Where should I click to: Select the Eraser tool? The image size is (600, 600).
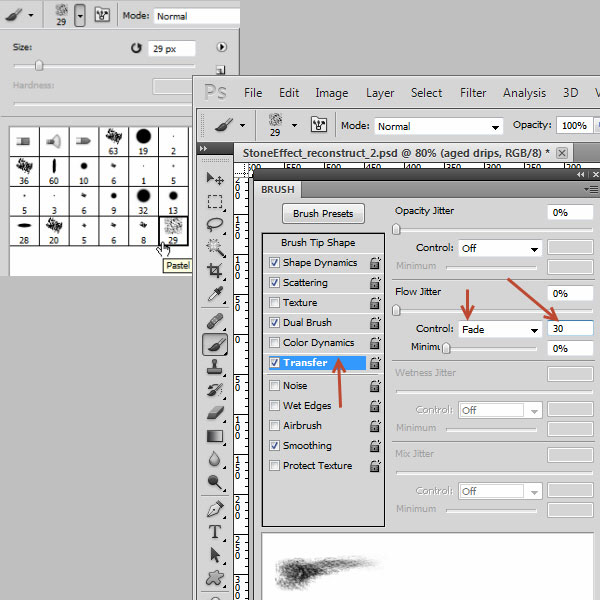(x=215, y=413)
